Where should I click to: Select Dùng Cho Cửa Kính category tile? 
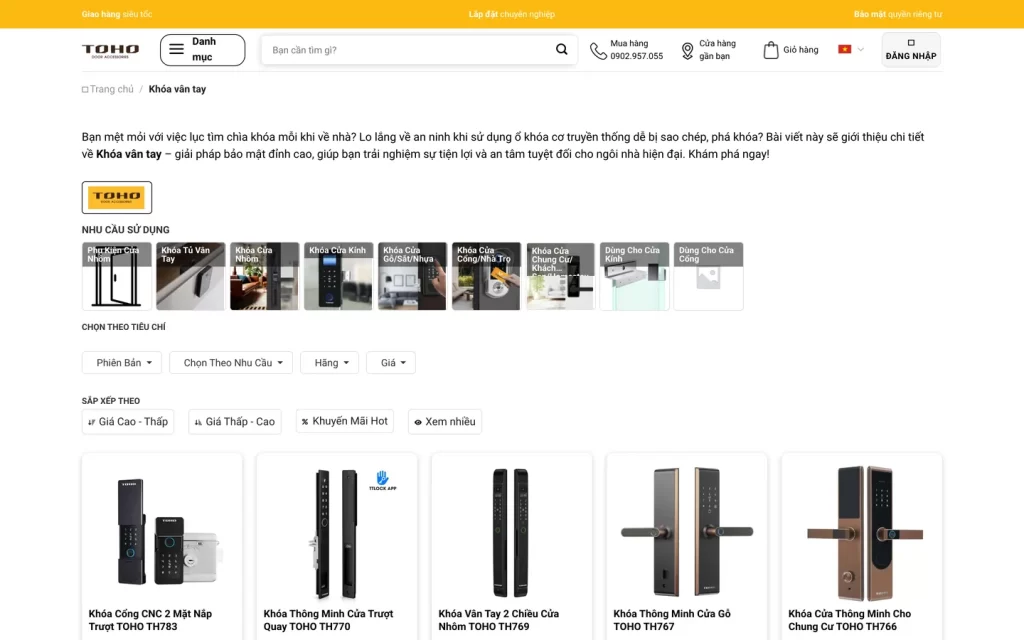pos(634,276)
